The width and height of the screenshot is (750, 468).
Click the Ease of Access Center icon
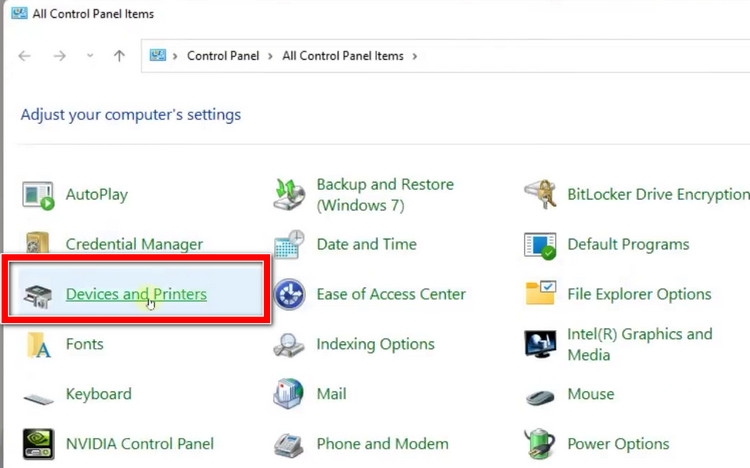coord(289,294)
